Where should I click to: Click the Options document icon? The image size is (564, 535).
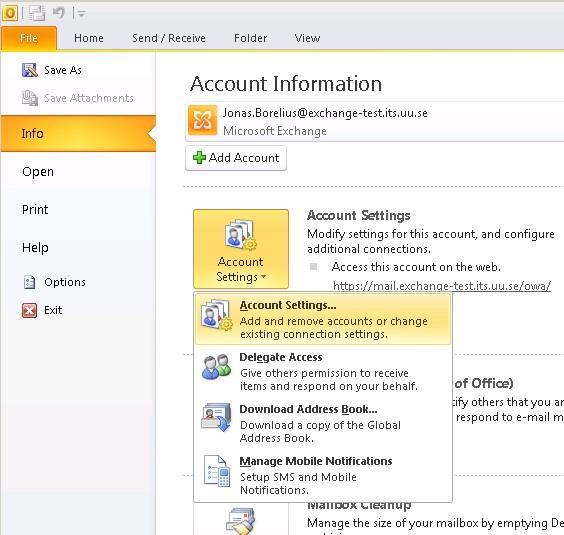[x=29, y=282]
